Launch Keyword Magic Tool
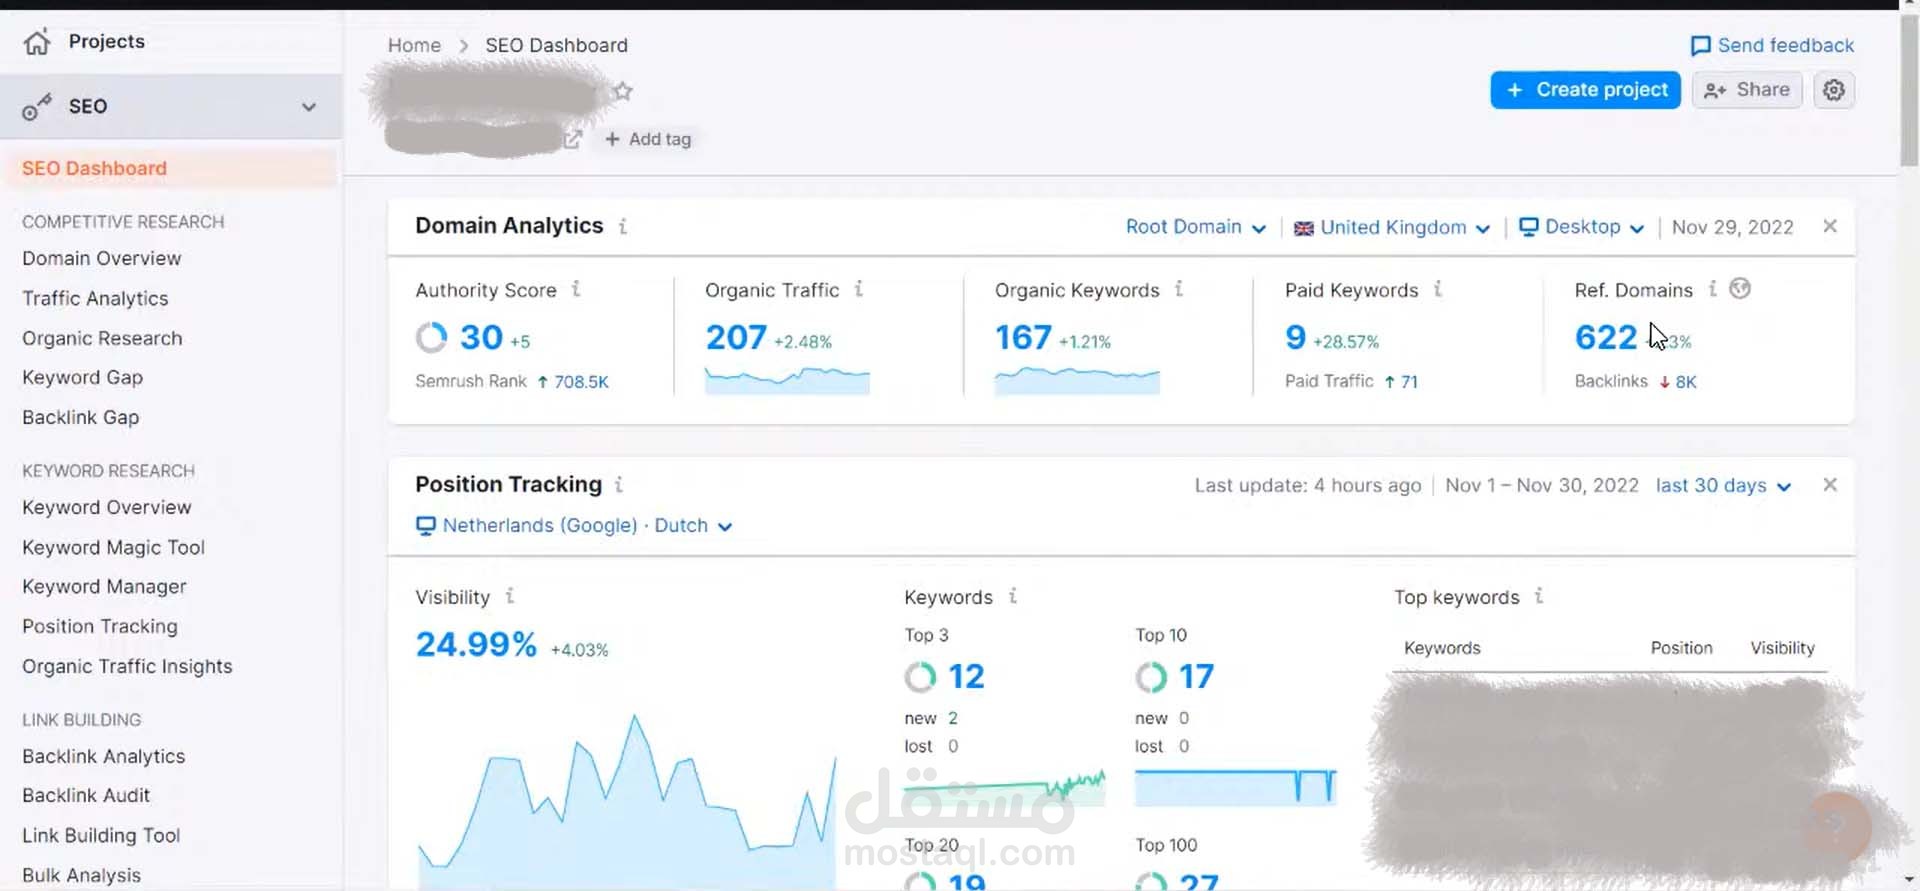Image resolution: width=1920 pixels, height=891 pixels. pos(113,547)
